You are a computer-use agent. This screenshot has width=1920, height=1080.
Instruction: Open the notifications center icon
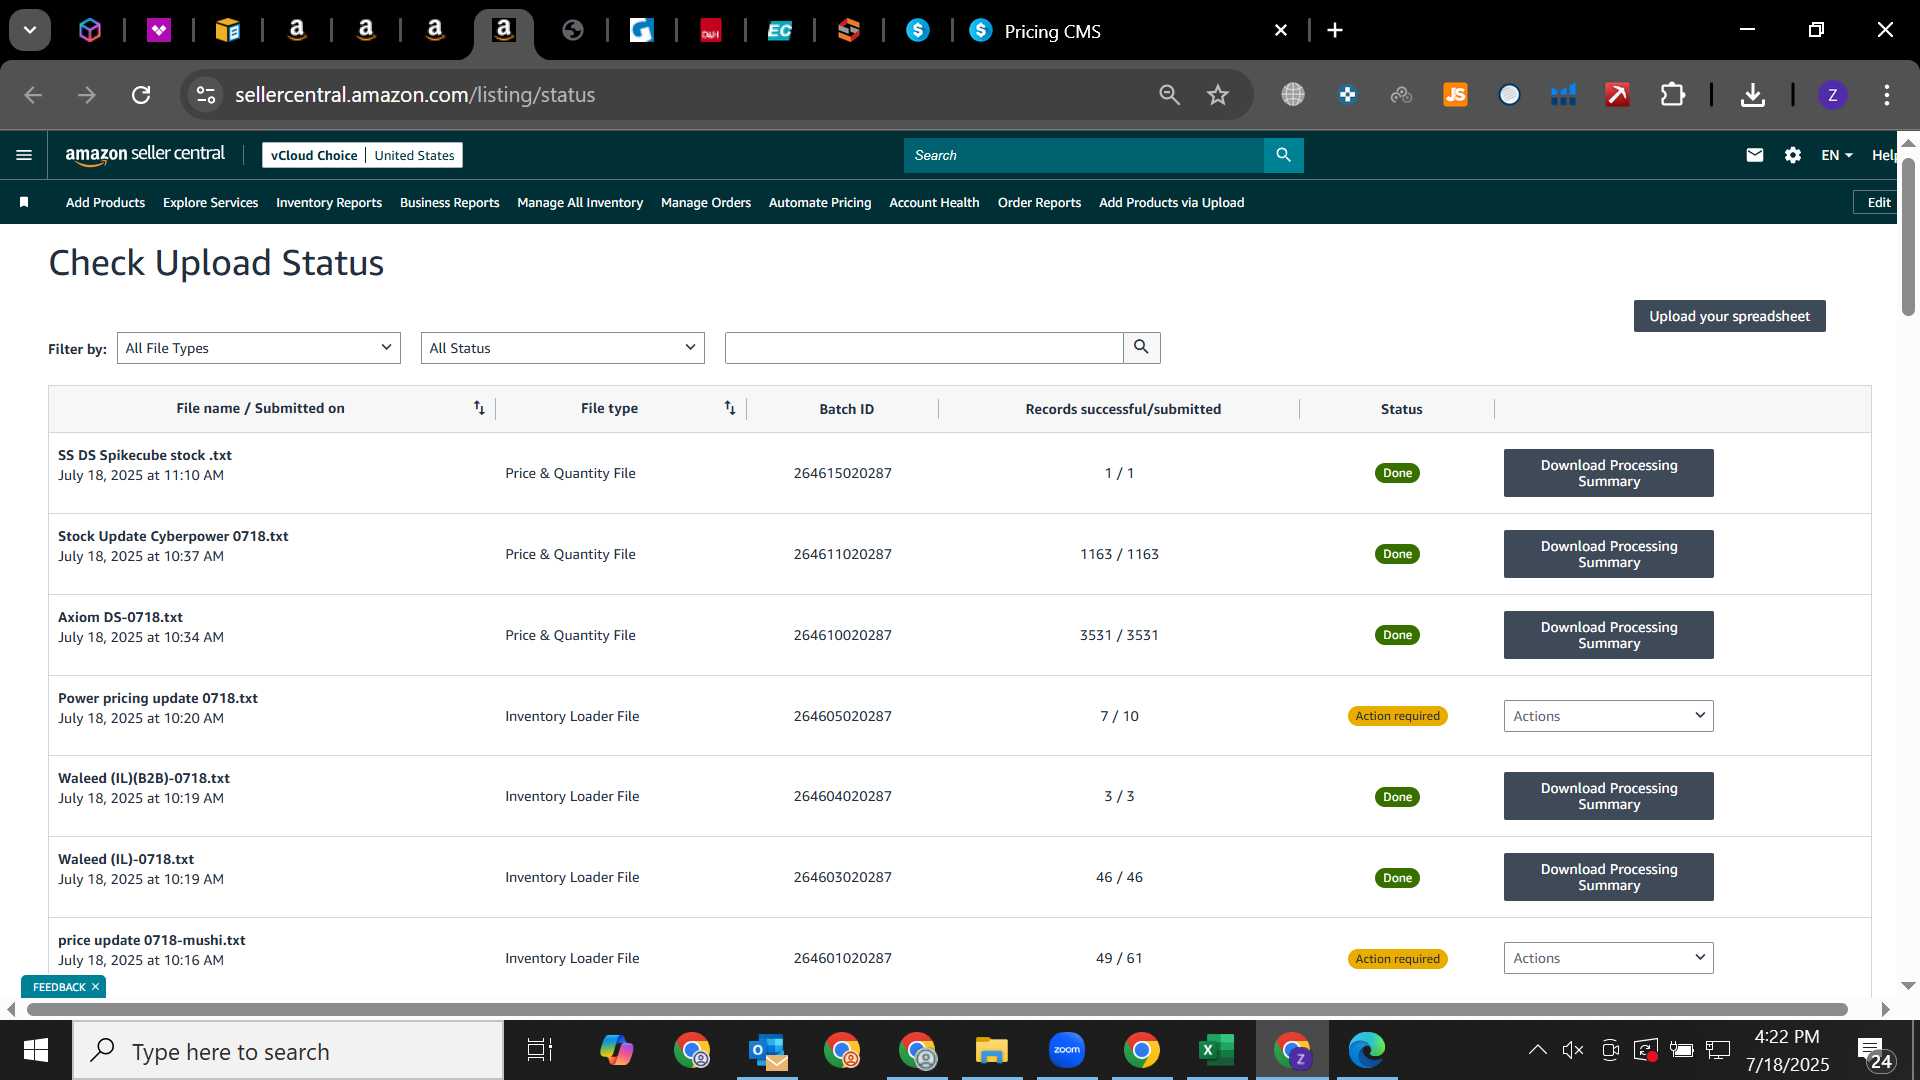[1875, 1052]
